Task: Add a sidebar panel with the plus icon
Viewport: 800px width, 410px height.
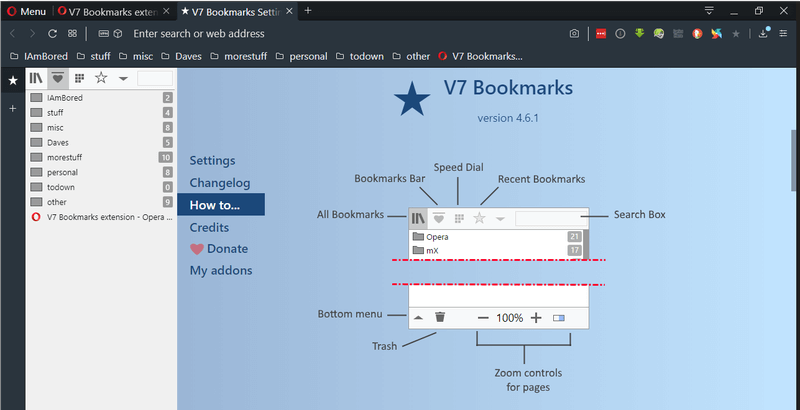Action: (x=13, y=109)
